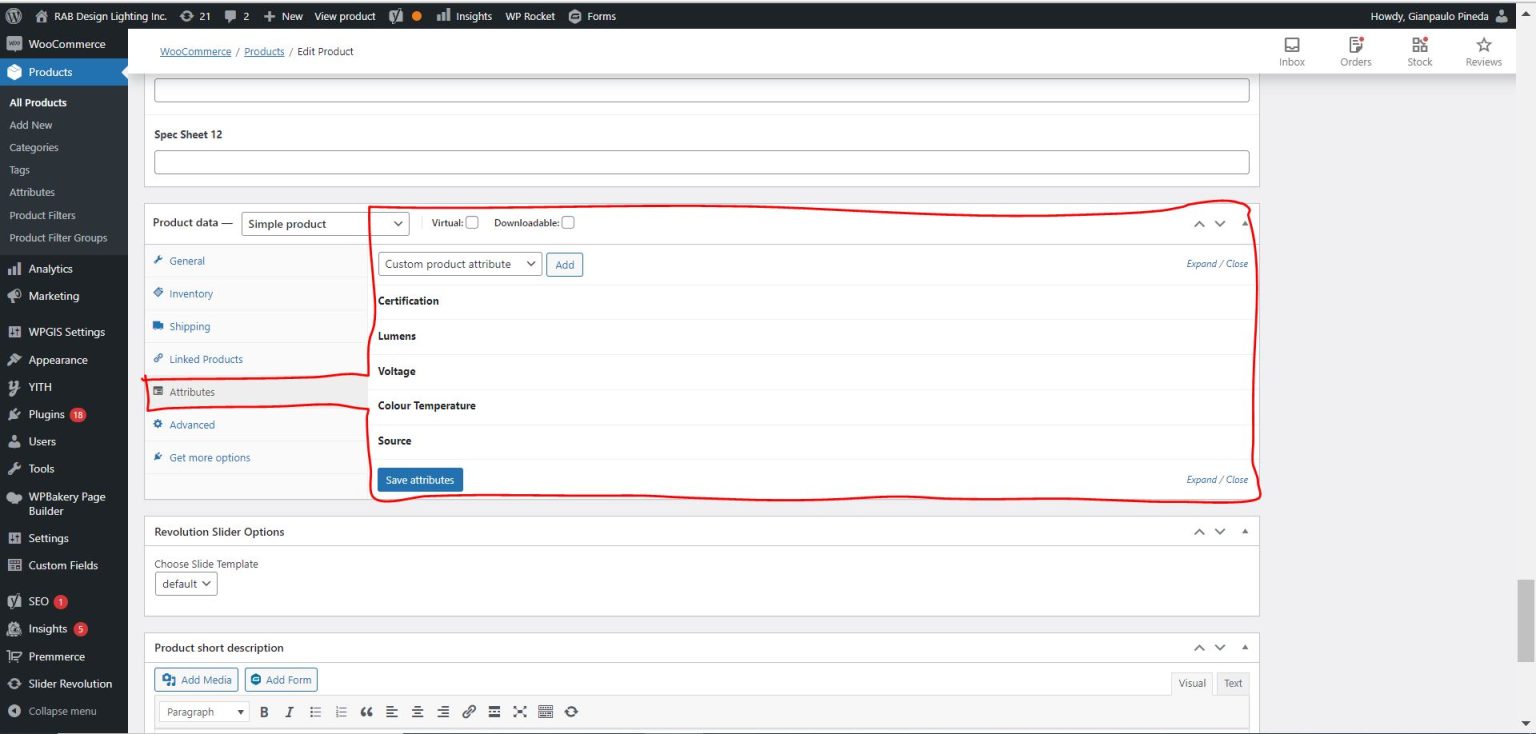
Task: Click the Add Media button
Action: (196, 680)
